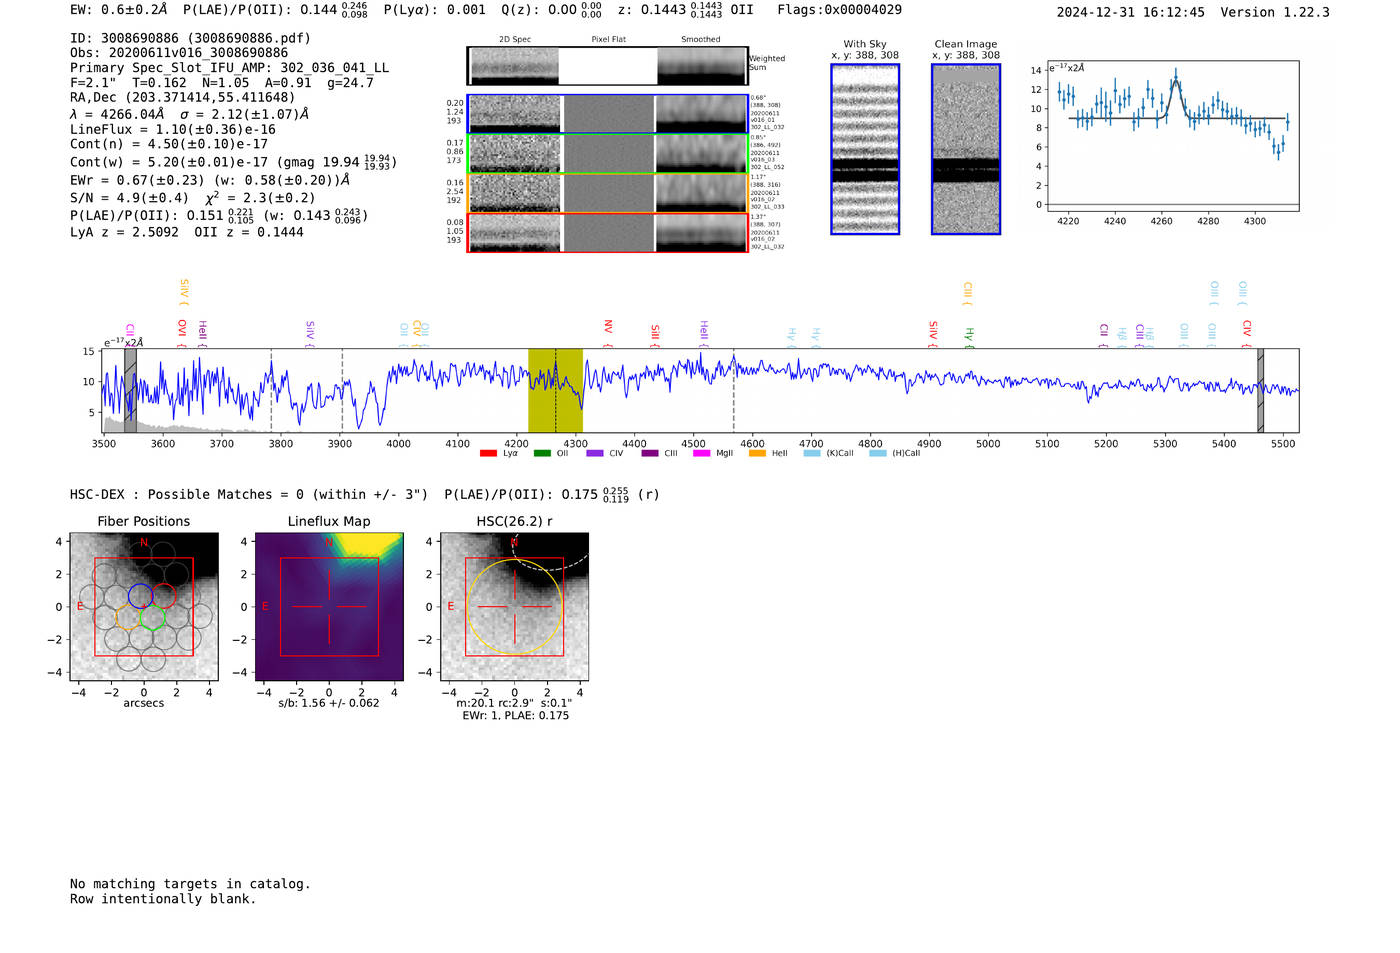
Task: Click the Row intentionally blank text
Action: [163, 899]
